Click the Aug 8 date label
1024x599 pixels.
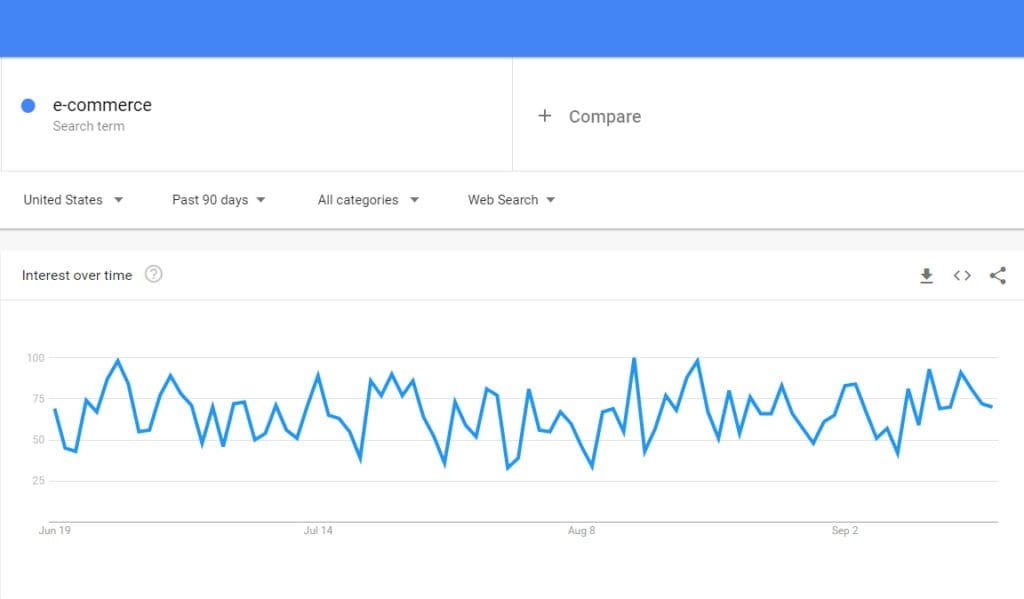coord(581,530)
